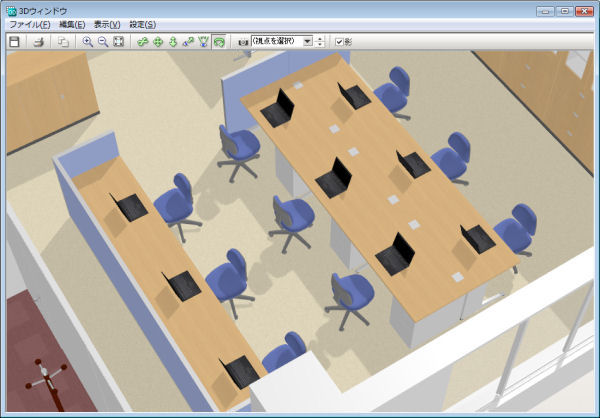Image resolution: width=600 pixels, height=418 pixels.
Task: Zoom in with the plus magnifier
Action: (88, 42)
